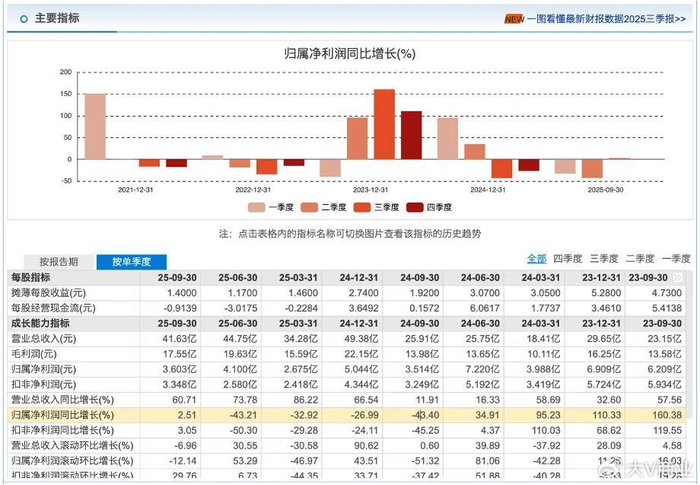This screenshot has height=485, width=700.
Task: Click the dark 2023 四季度 bar in chart
Action: point(411,135)
